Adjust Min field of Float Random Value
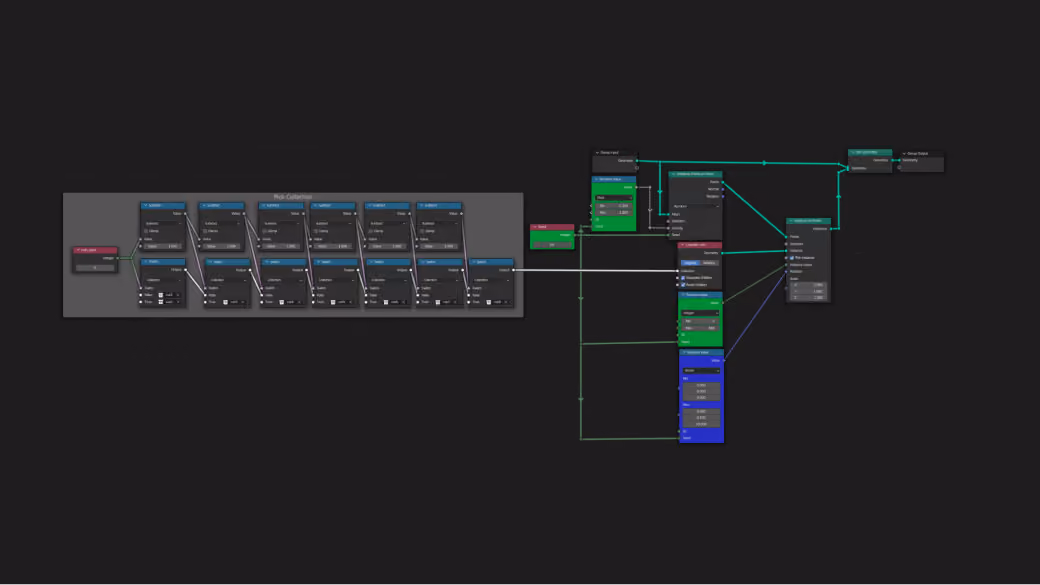 614,206
